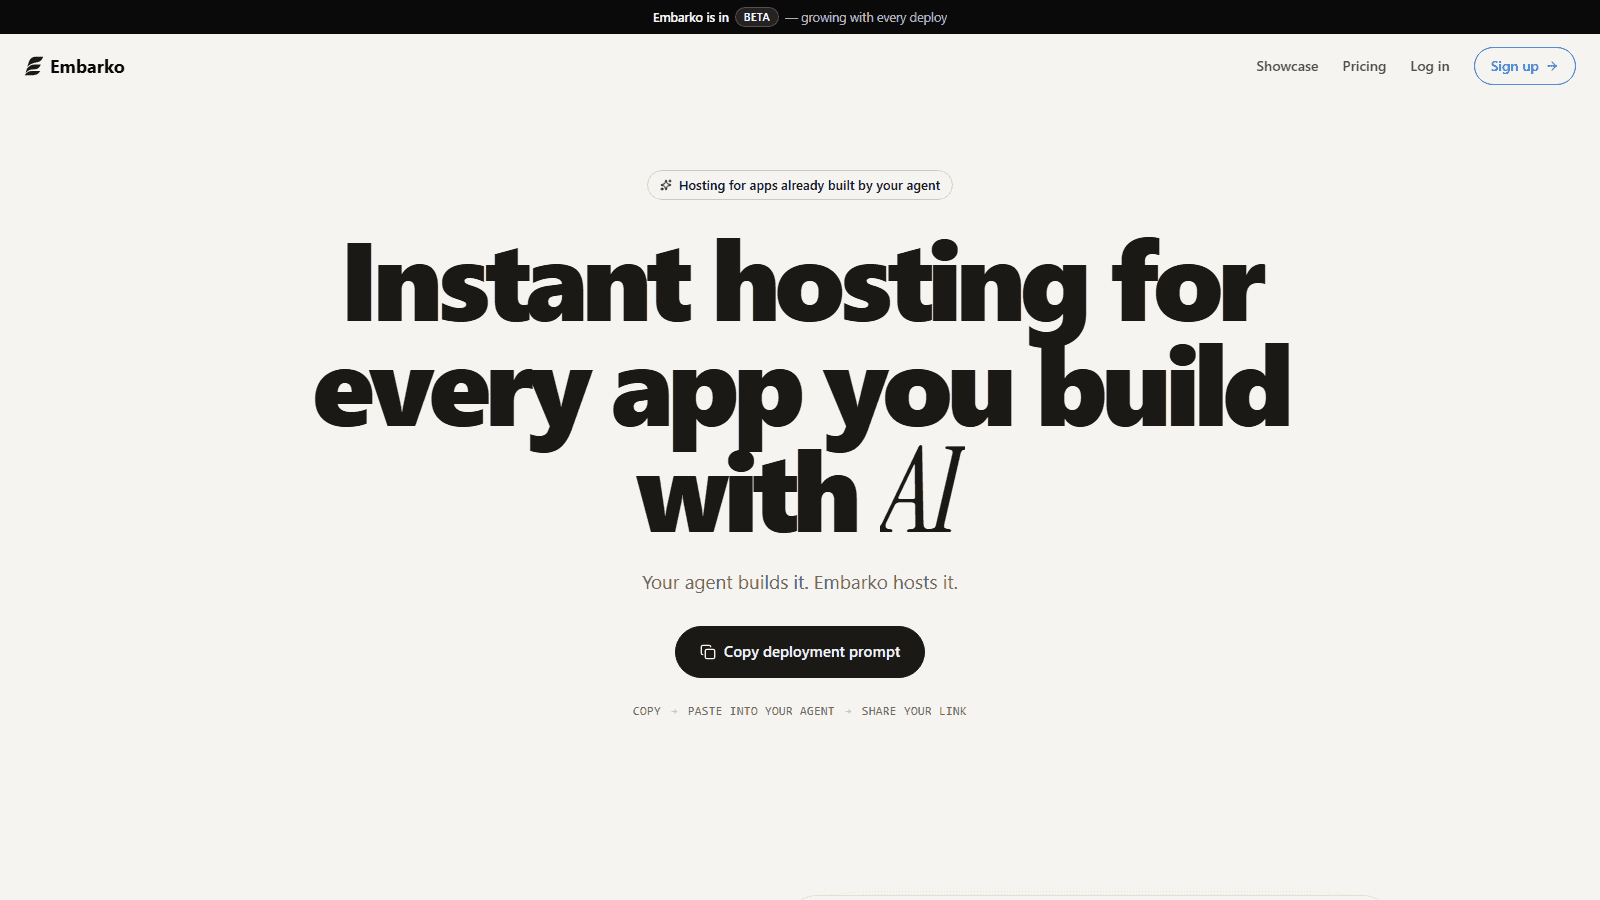Click the Embarko brand name
The image size is (1600, 900).
tap(88, 67)
